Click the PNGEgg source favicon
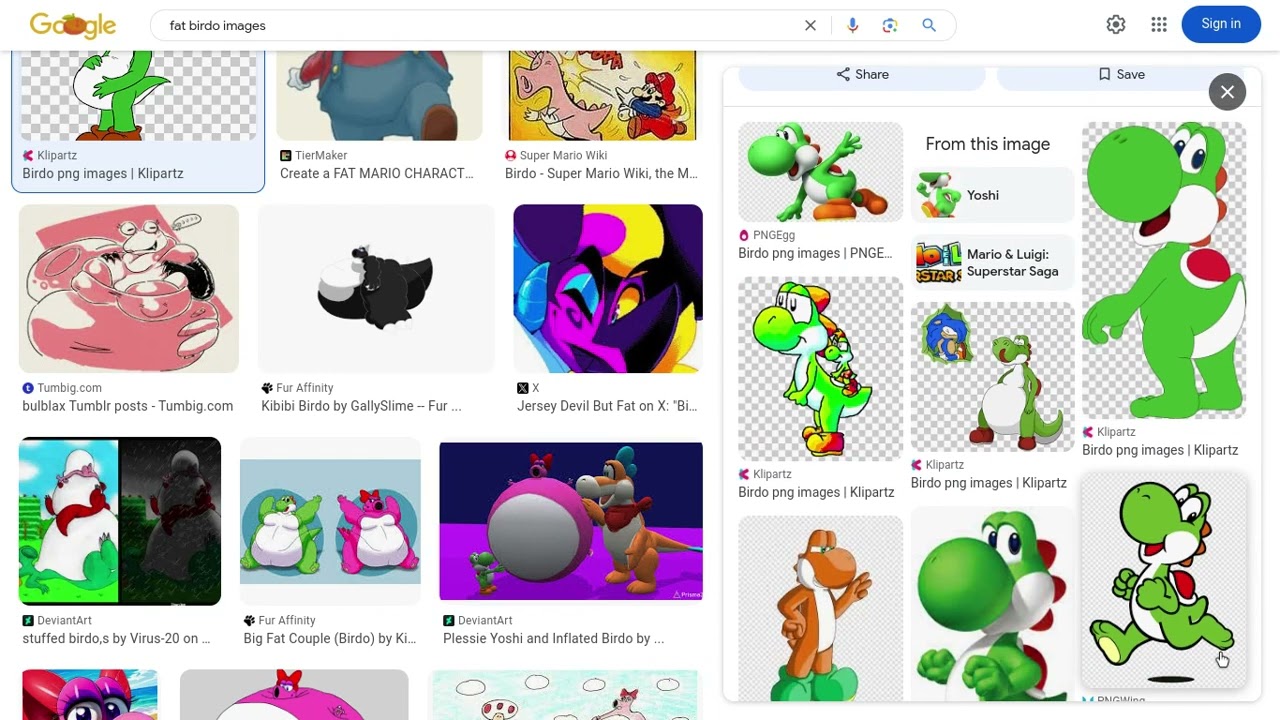The width and height of the screenshot is (1280, 720). [x=744, y=236]
